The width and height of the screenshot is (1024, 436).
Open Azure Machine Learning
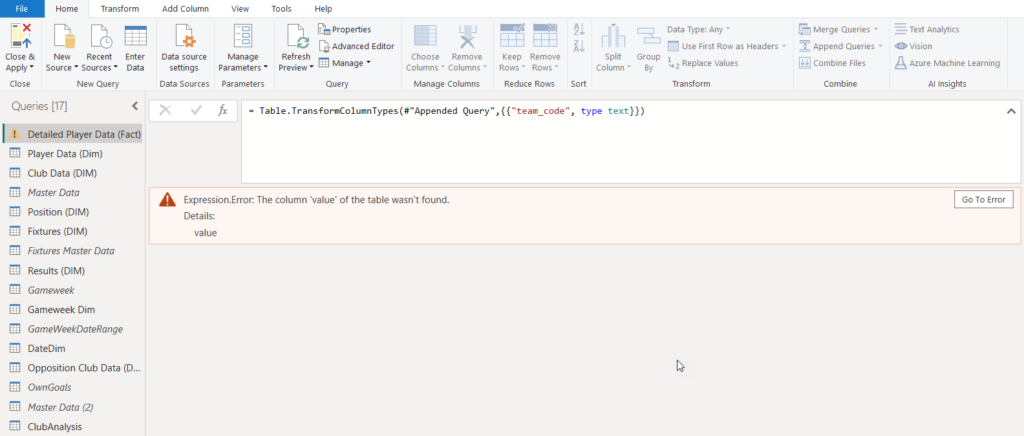(x=947, y=63)
